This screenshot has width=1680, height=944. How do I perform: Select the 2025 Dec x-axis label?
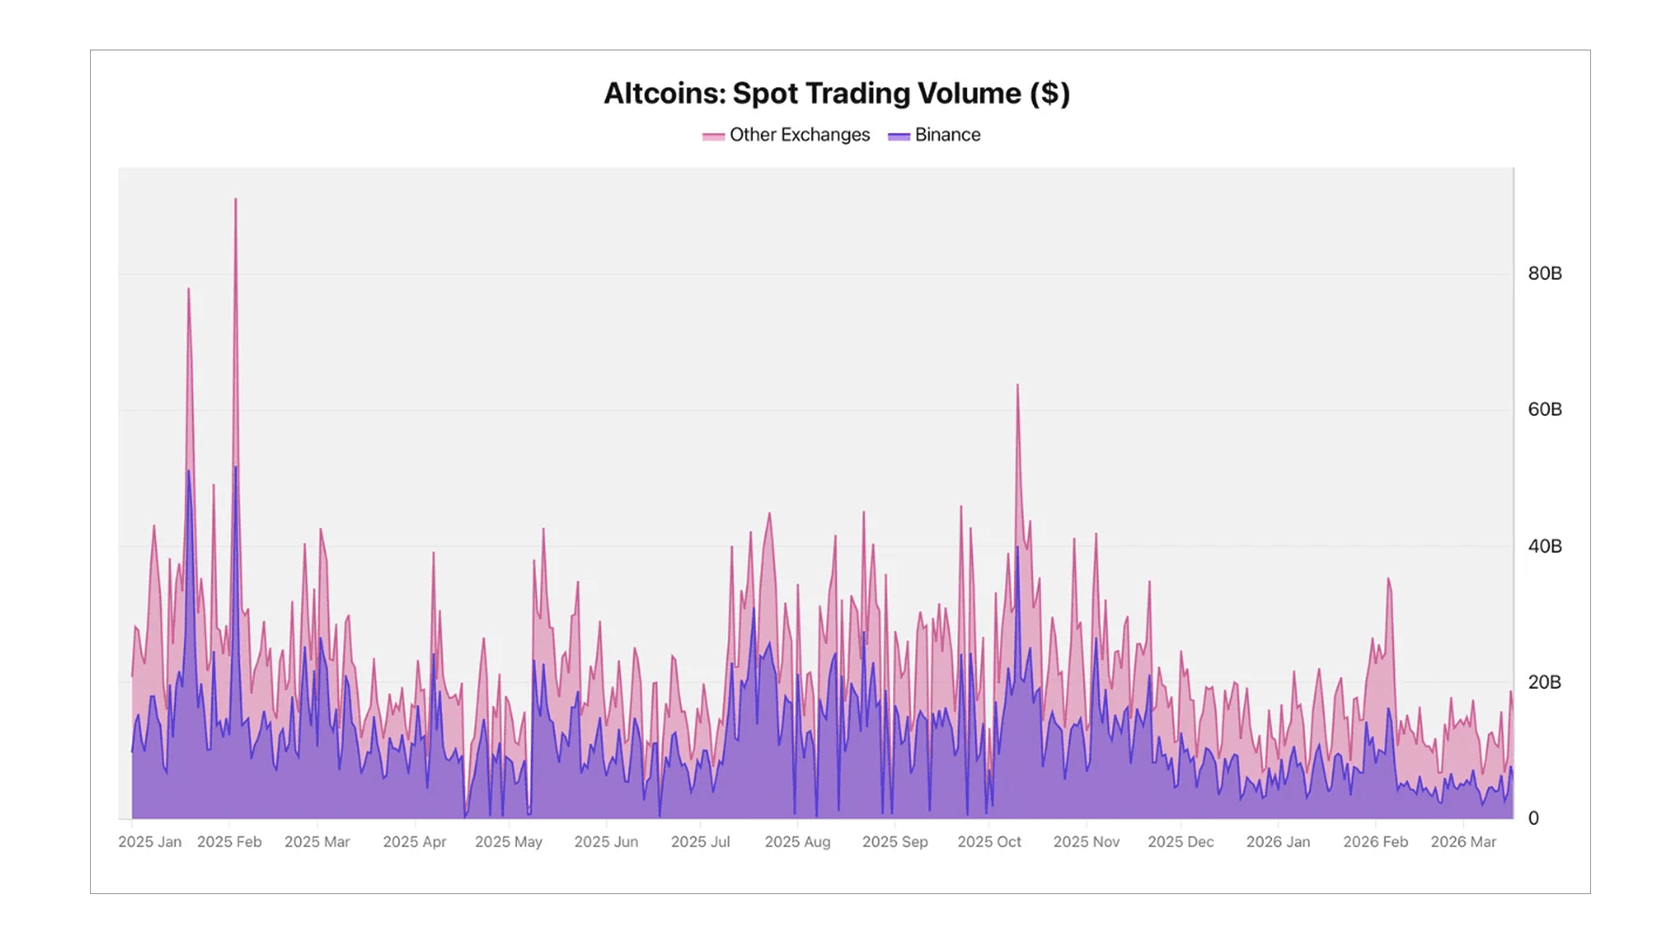tap(1180, 842)
